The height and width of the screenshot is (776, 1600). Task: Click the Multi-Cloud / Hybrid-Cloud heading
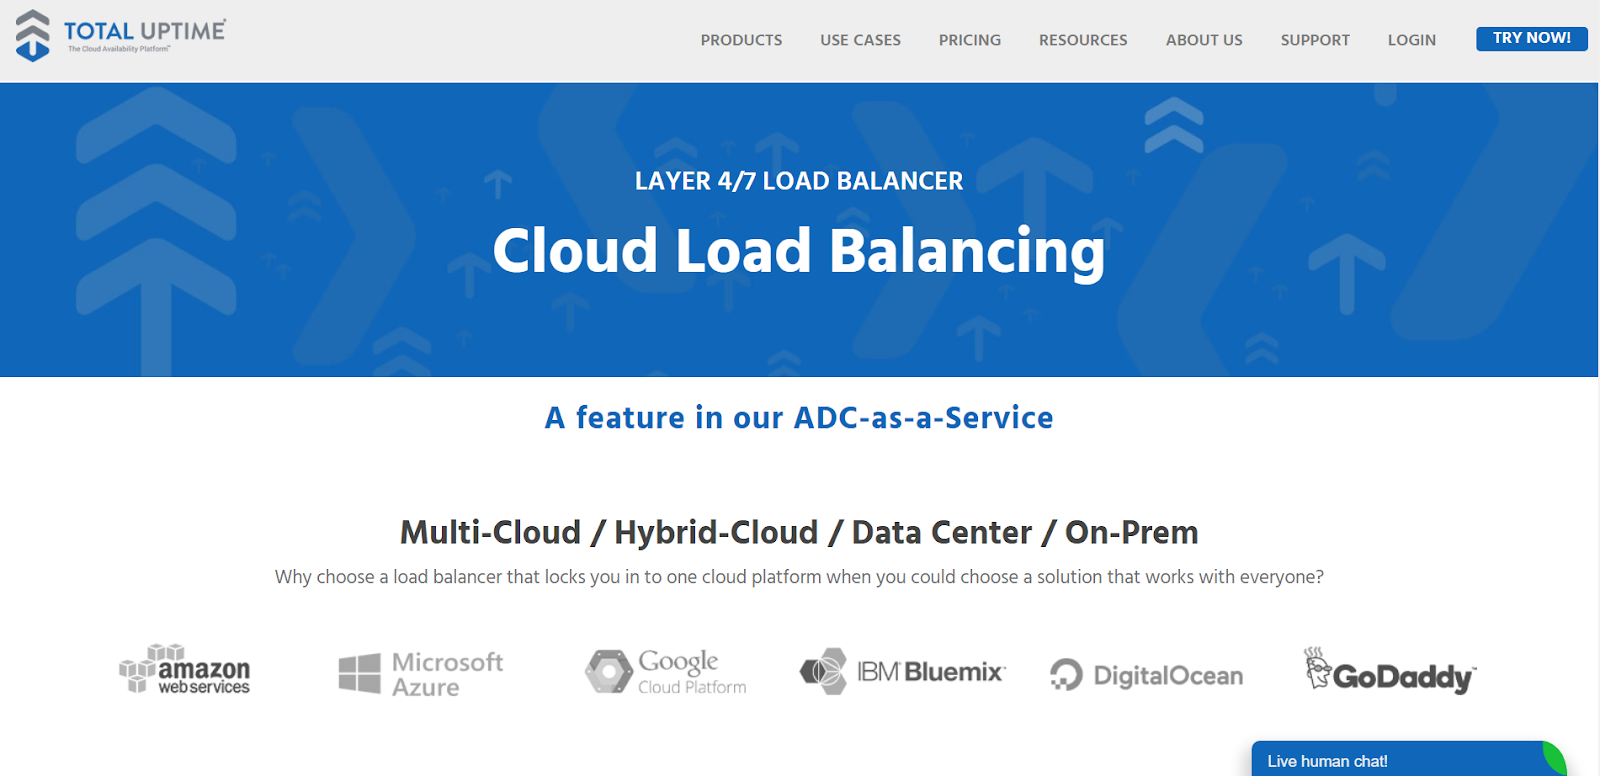tap(799, 532)
